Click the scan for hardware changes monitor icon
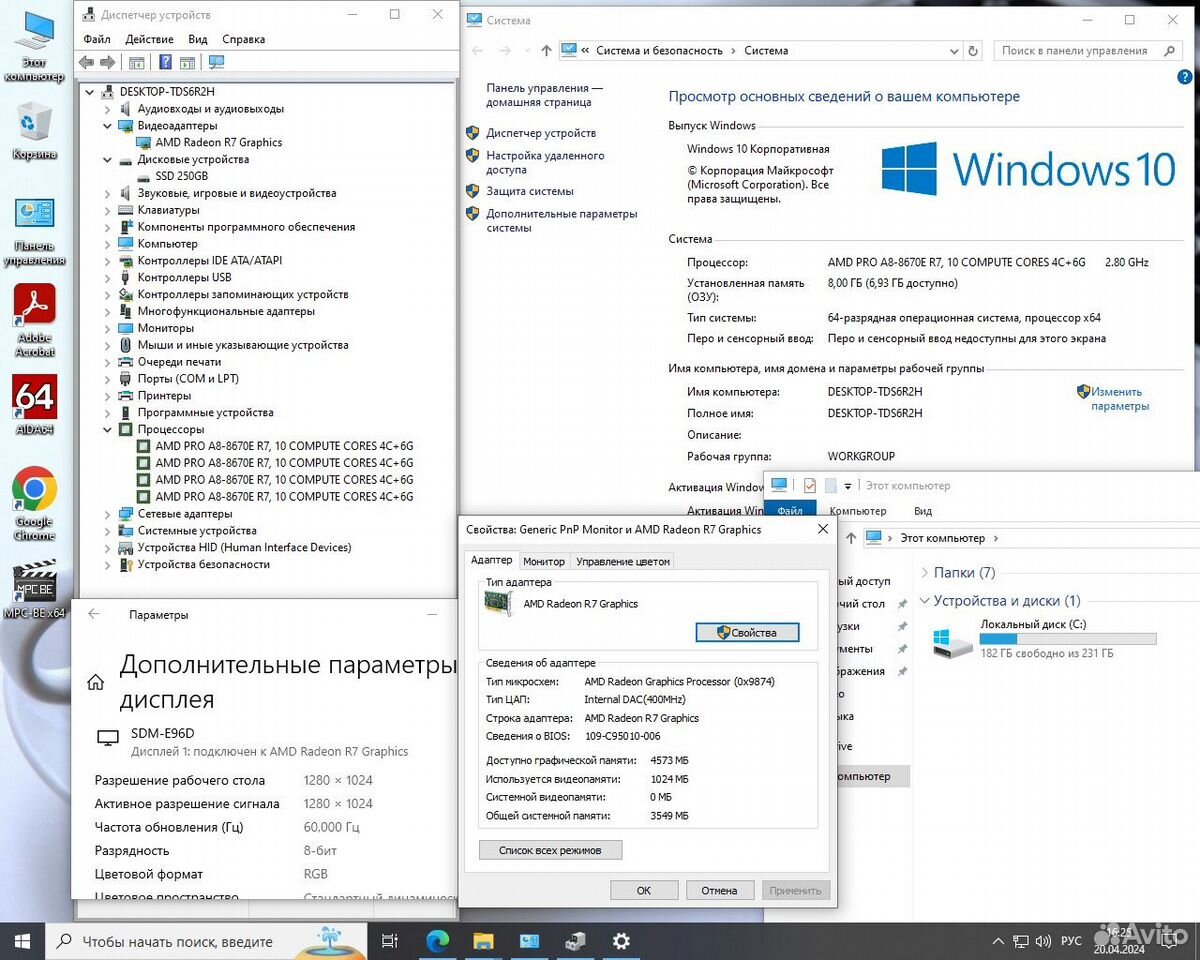The image size is (1200, 960). (x=216, y=62)
